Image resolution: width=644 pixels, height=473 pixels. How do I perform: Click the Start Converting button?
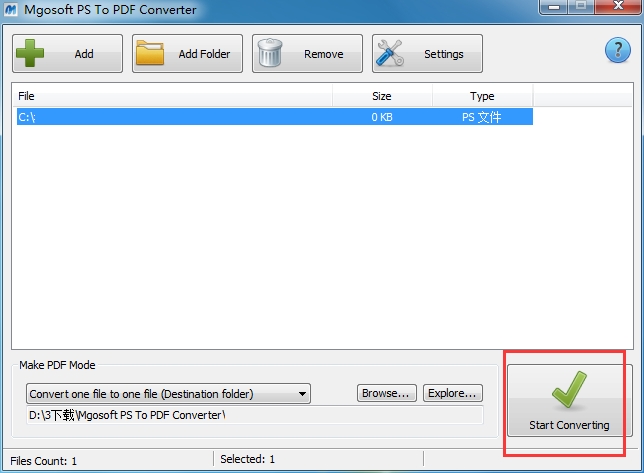tap(569, 401)
